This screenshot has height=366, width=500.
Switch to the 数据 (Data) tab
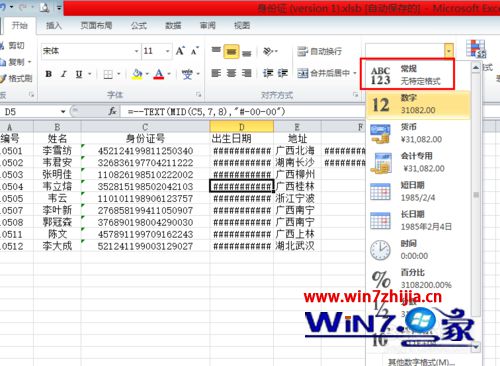(x=173, y=26)
